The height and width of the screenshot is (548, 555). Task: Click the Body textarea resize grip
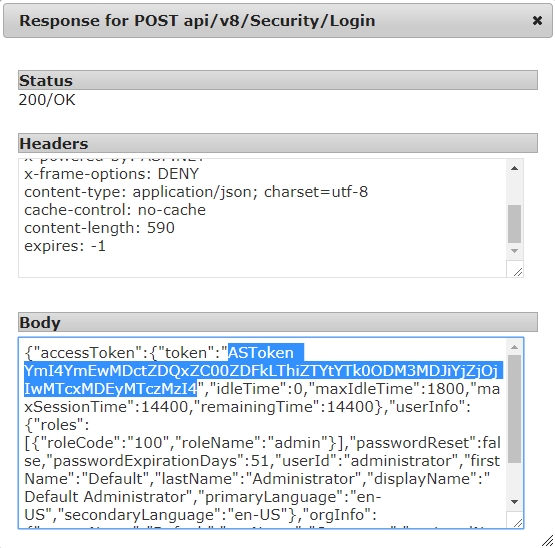pos(517,522)
